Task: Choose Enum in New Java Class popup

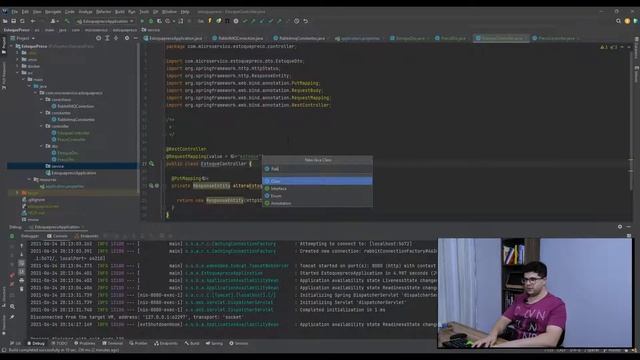Action: (317, 196)
